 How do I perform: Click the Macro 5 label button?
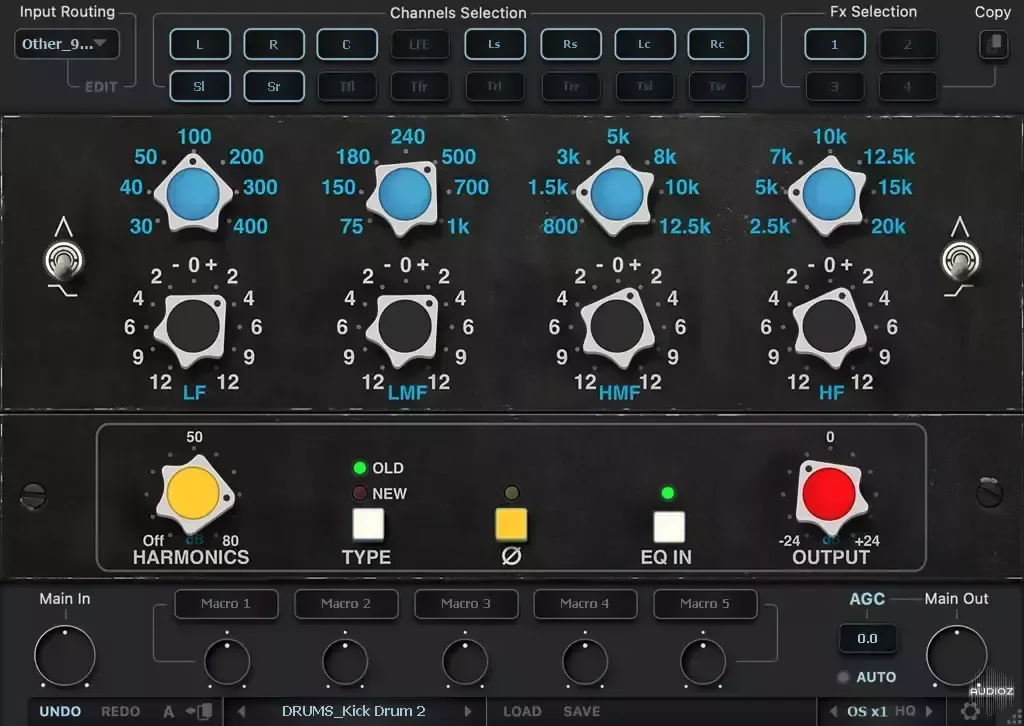pos(705,604)
